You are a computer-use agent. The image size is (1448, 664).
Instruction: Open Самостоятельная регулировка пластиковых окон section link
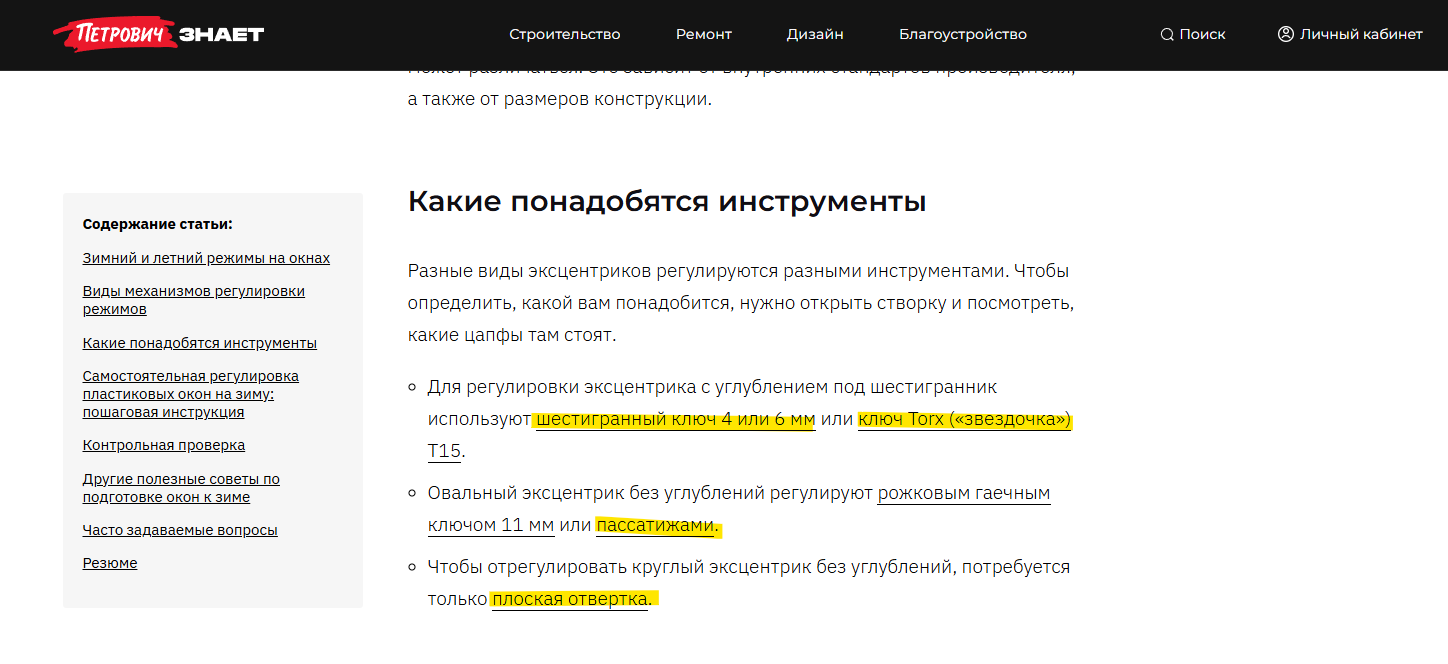click(191, 394)
